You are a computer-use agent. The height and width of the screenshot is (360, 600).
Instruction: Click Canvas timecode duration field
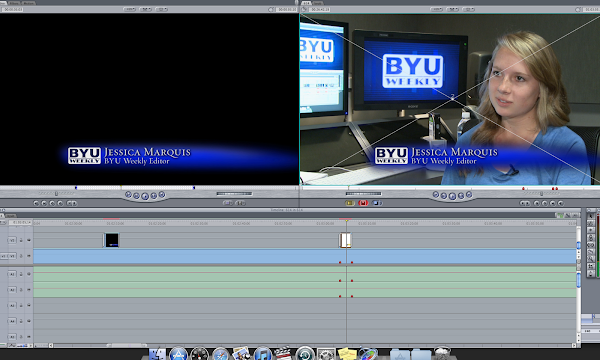pos(320,9)
